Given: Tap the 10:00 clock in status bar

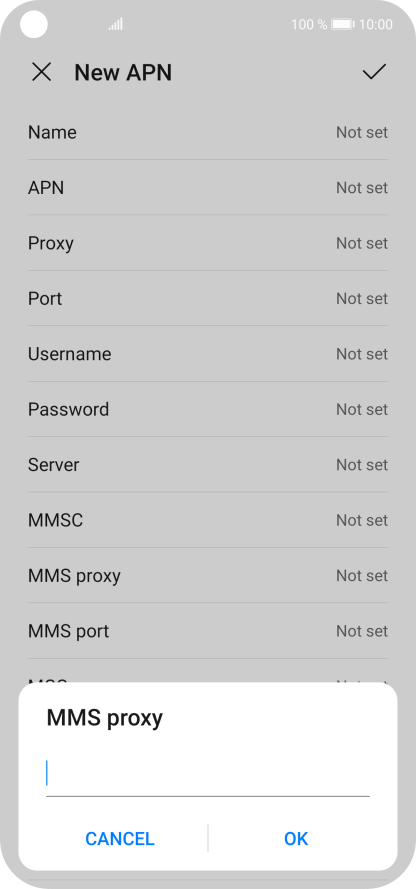Looking at the screenshot, I should [376, 24].
